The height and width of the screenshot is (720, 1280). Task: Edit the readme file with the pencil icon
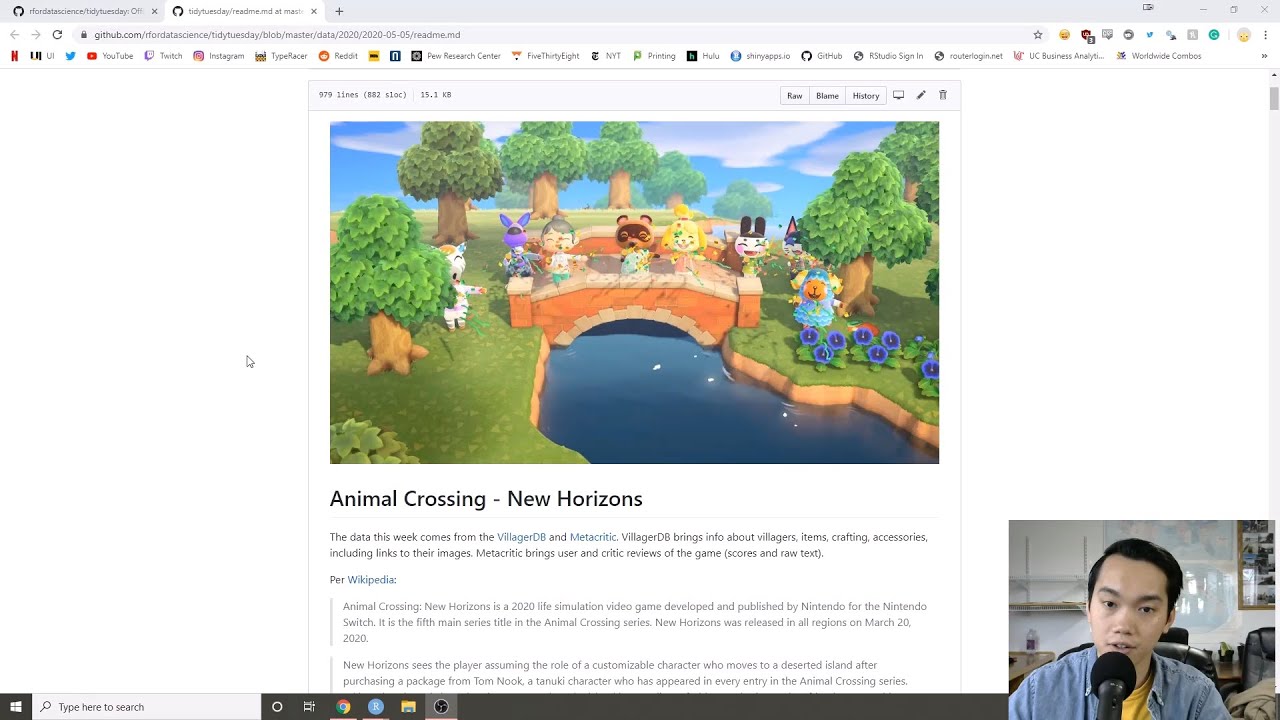[x=921, y=95]
